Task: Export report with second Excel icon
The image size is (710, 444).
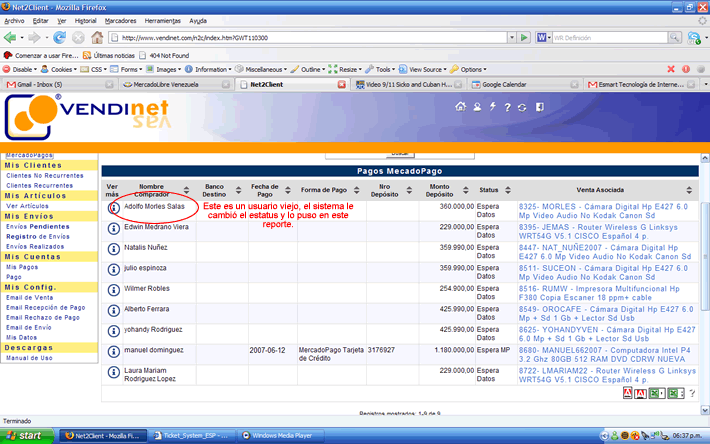Action: point(676,393)
